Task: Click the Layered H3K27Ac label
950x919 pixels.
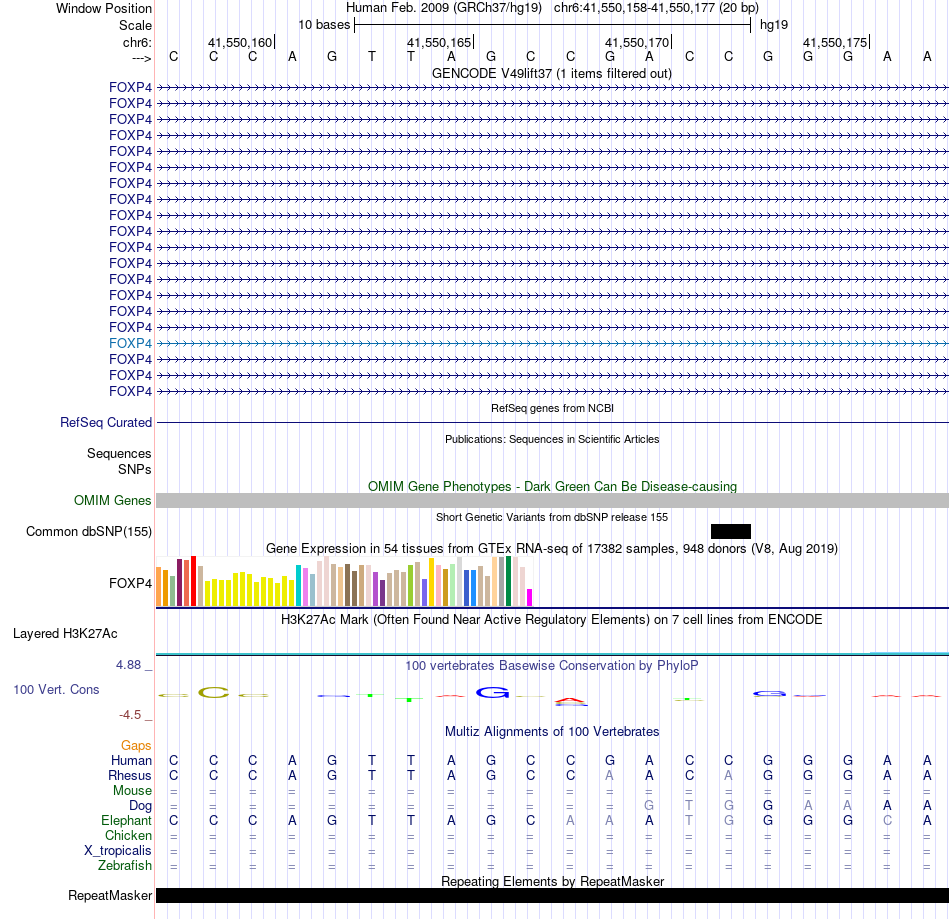Action: (x=65, y=634)
